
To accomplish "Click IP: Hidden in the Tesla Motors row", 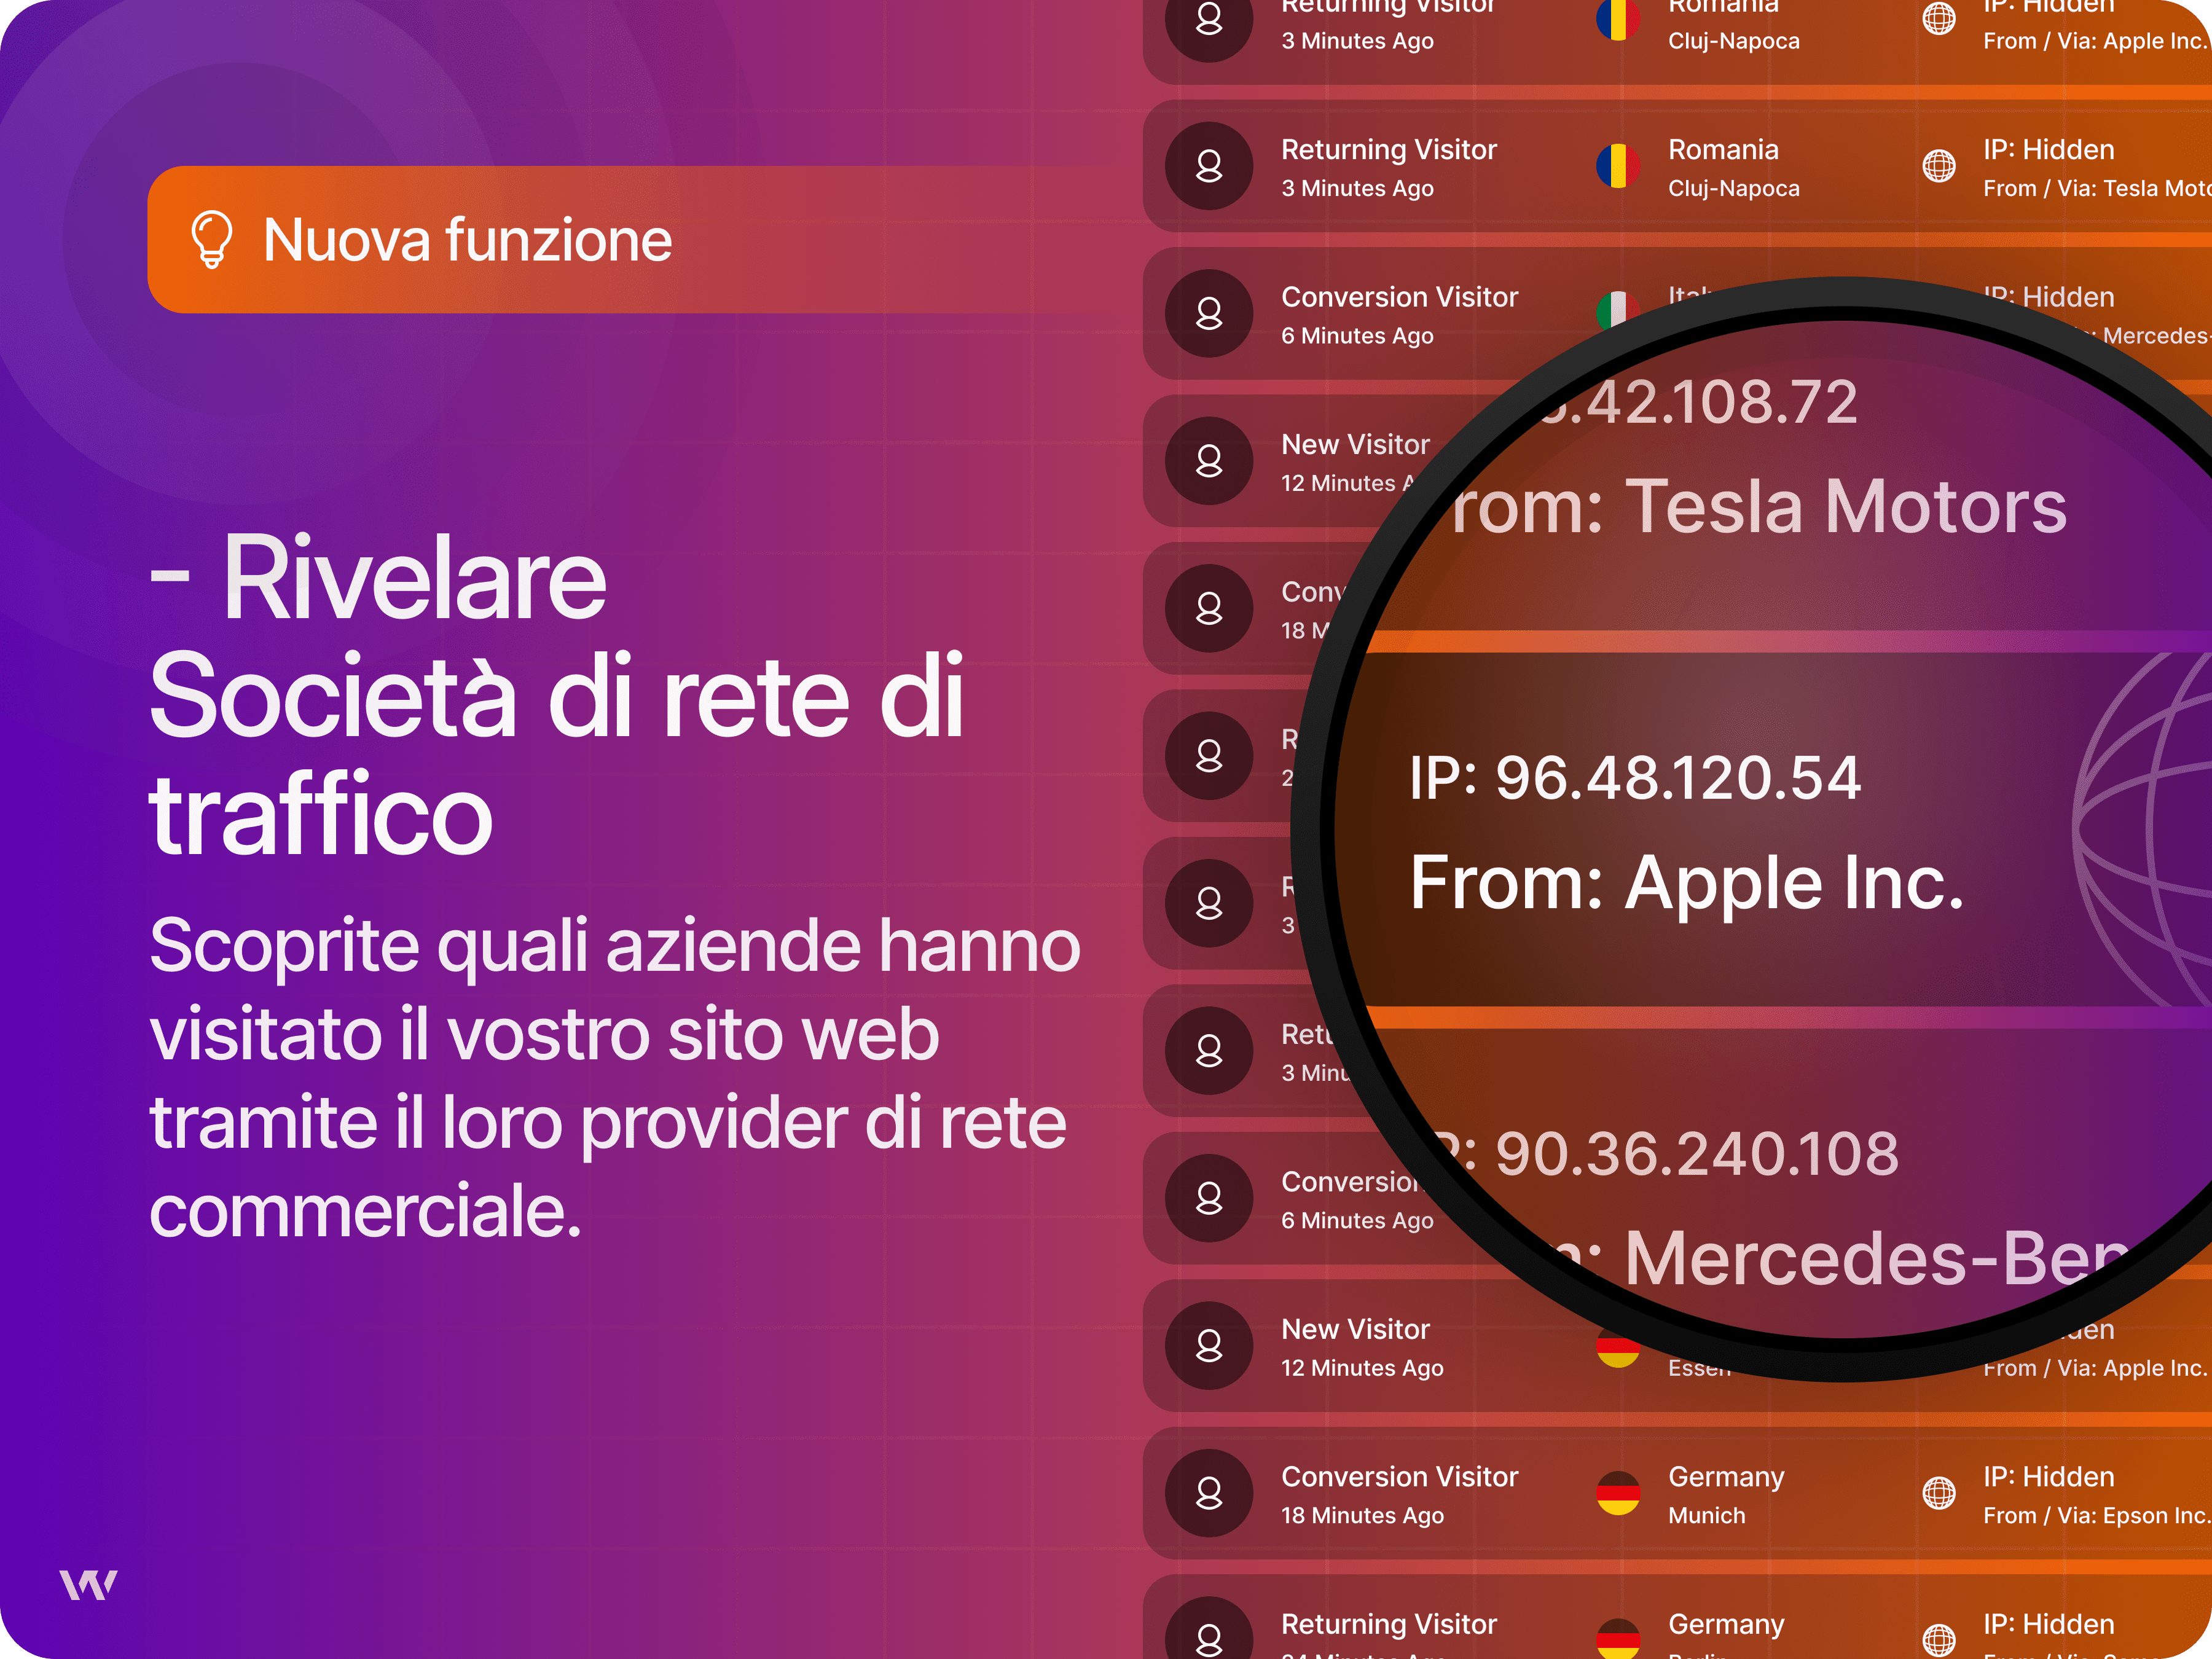I will 2048,150.
